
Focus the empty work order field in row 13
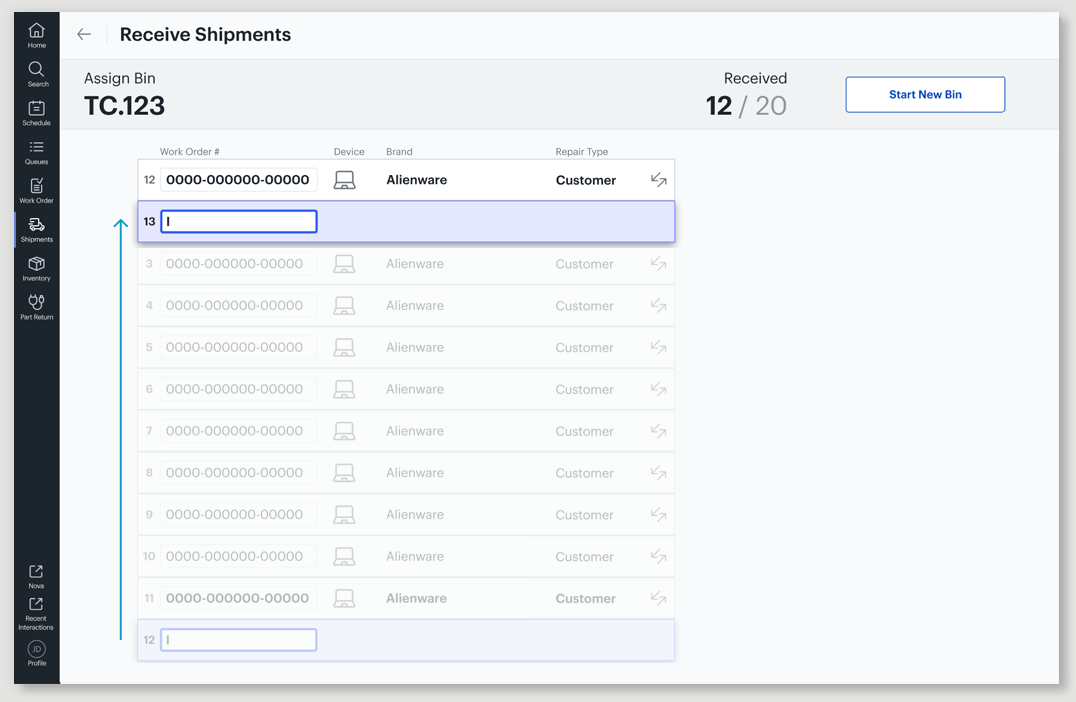click(x=239, y=222)
